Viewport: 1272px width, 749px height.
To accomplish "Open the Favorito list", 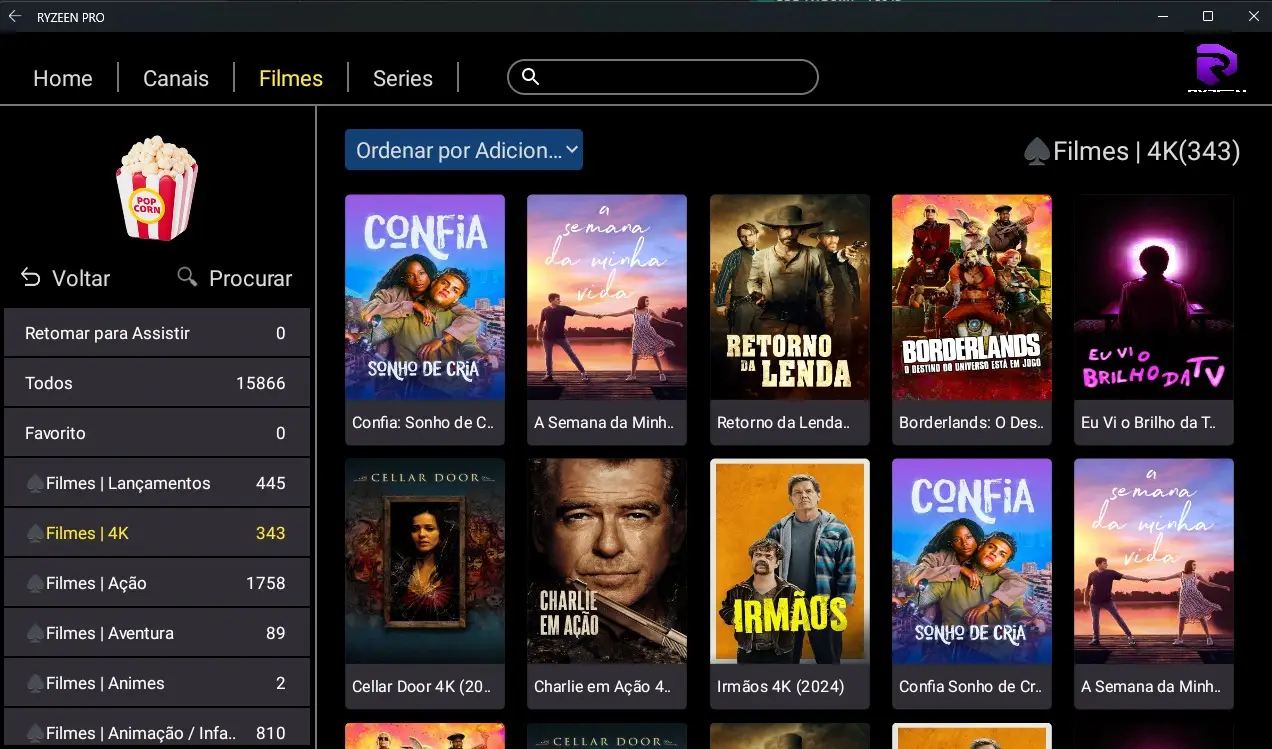I will click(157, 433).
